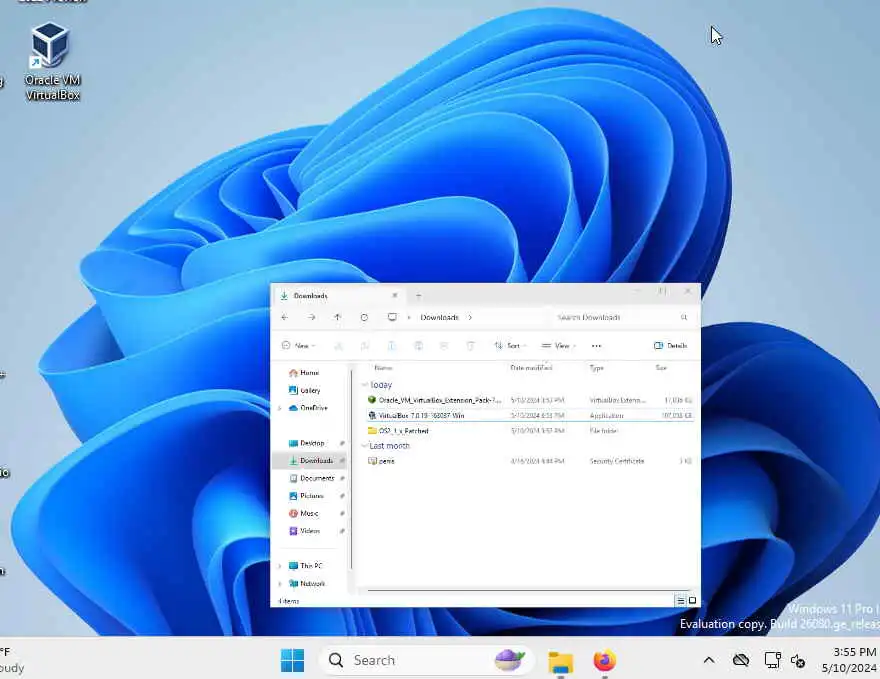The image size is (880, 679).
Task: Sort by the Size column header
Action: pos(661,368)
